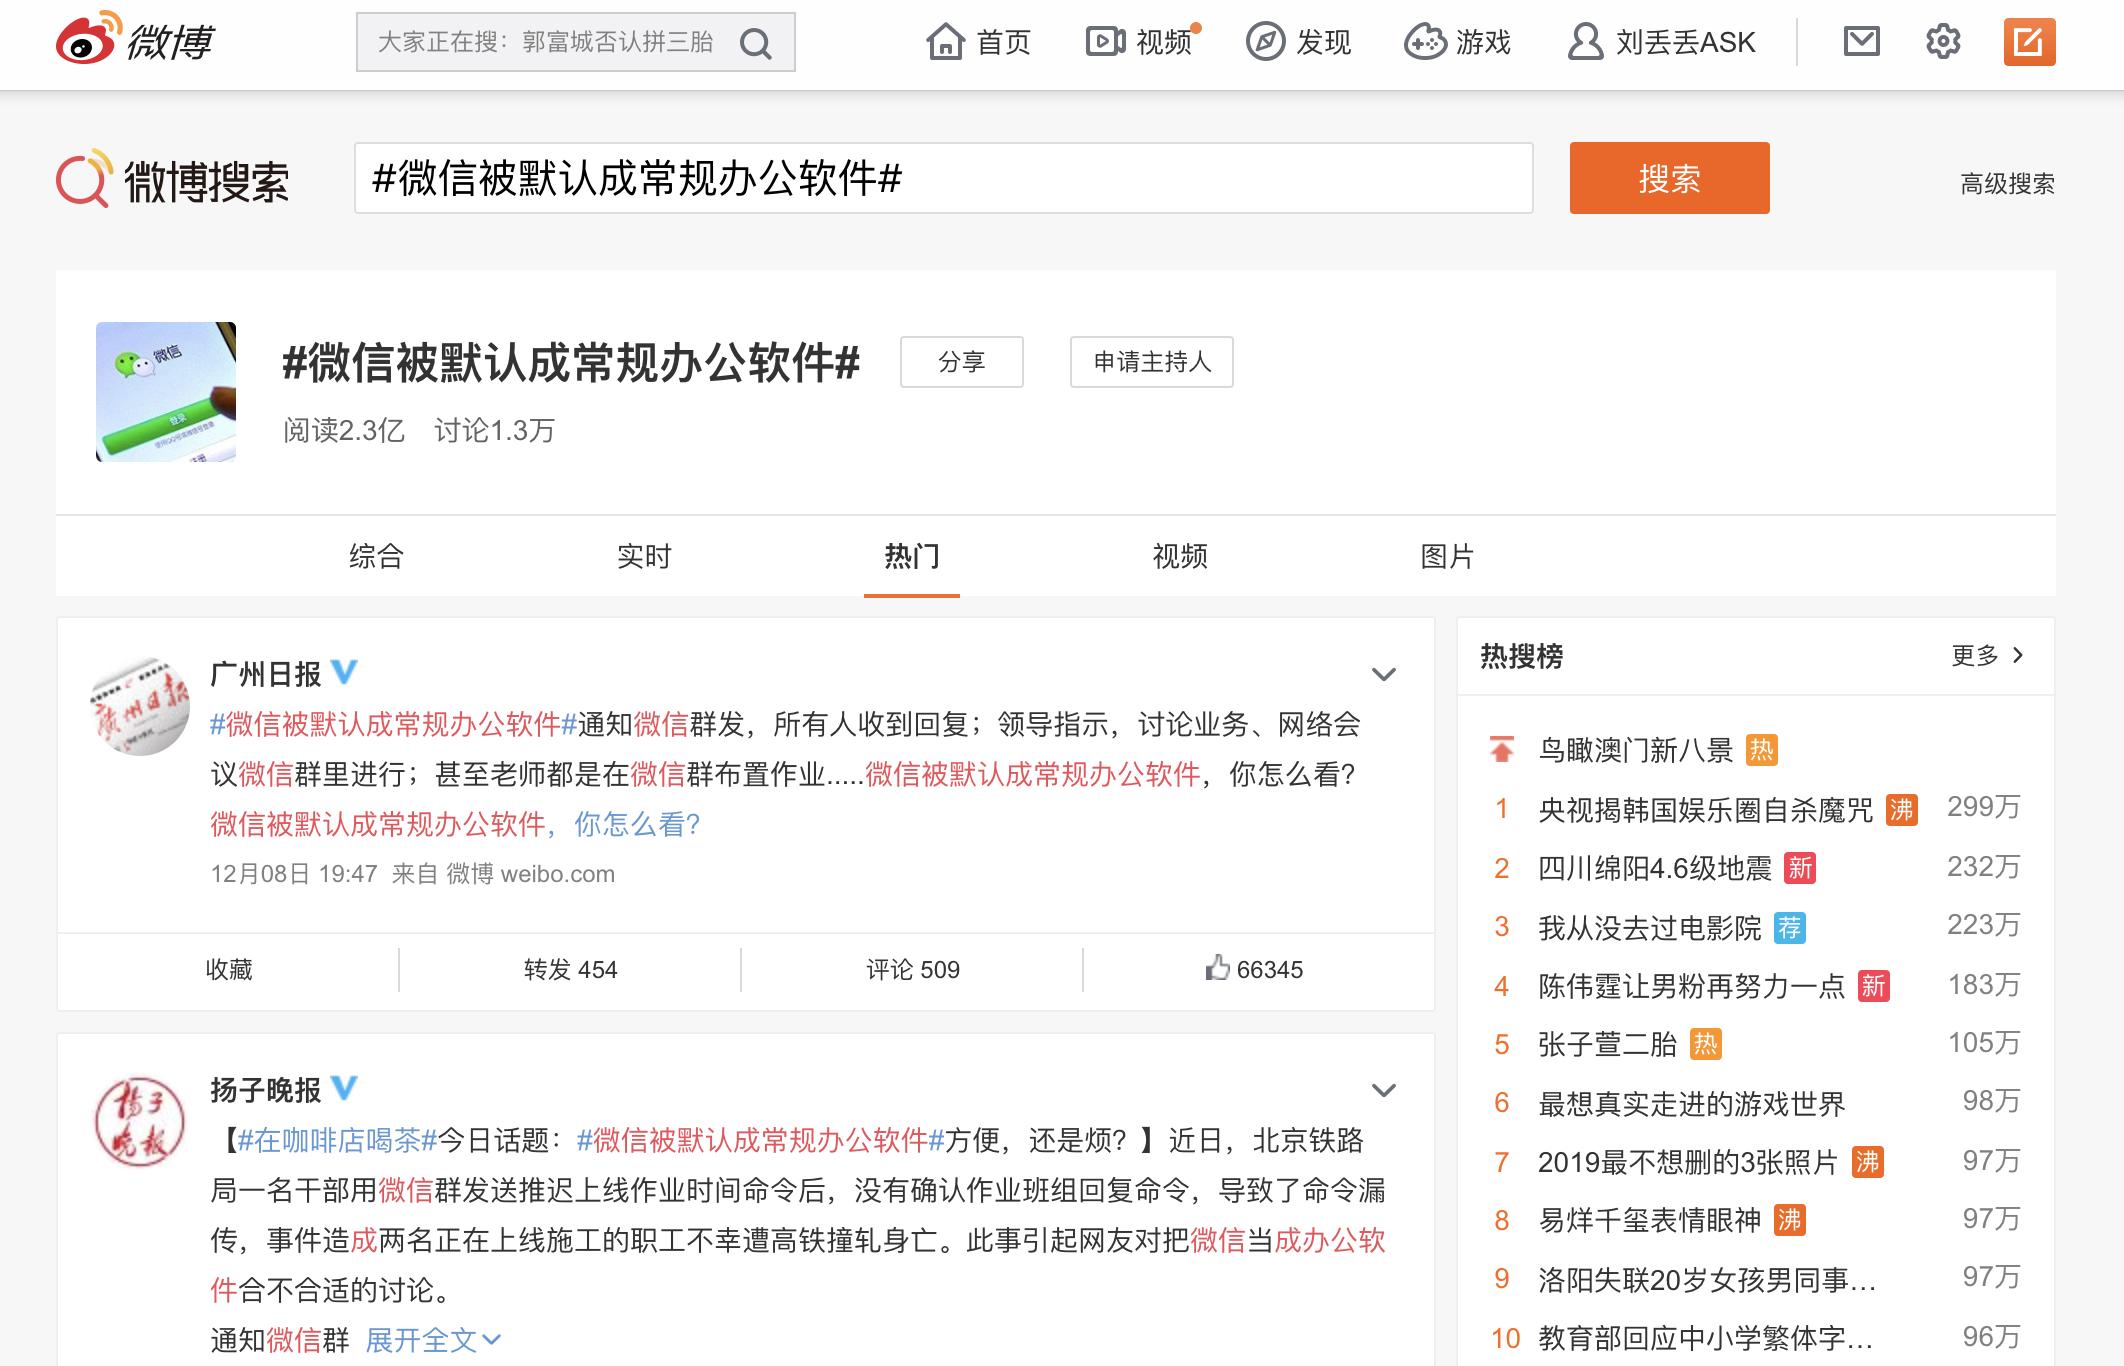This screenshot has width=2124, height=1366.
Task: Click the 阅读2.3亿 read count
Action: pyautogui.click(x=344, y=431)
